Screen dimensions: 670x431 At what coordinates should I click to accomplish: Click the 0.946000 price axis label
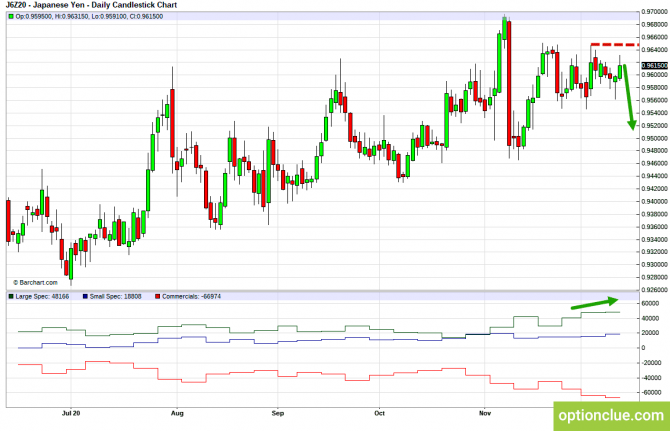(x=655, y=163)
